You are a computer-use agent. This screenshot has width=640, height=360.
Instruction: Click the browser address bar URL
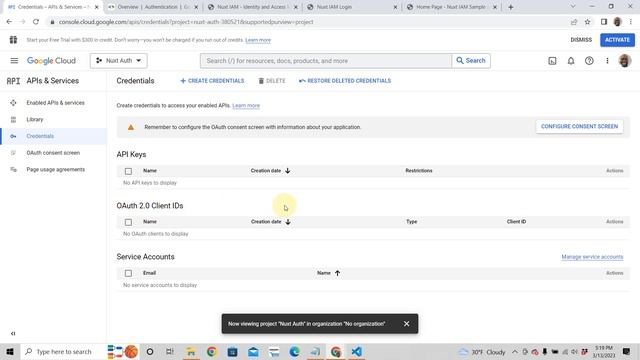click(186, 22)
